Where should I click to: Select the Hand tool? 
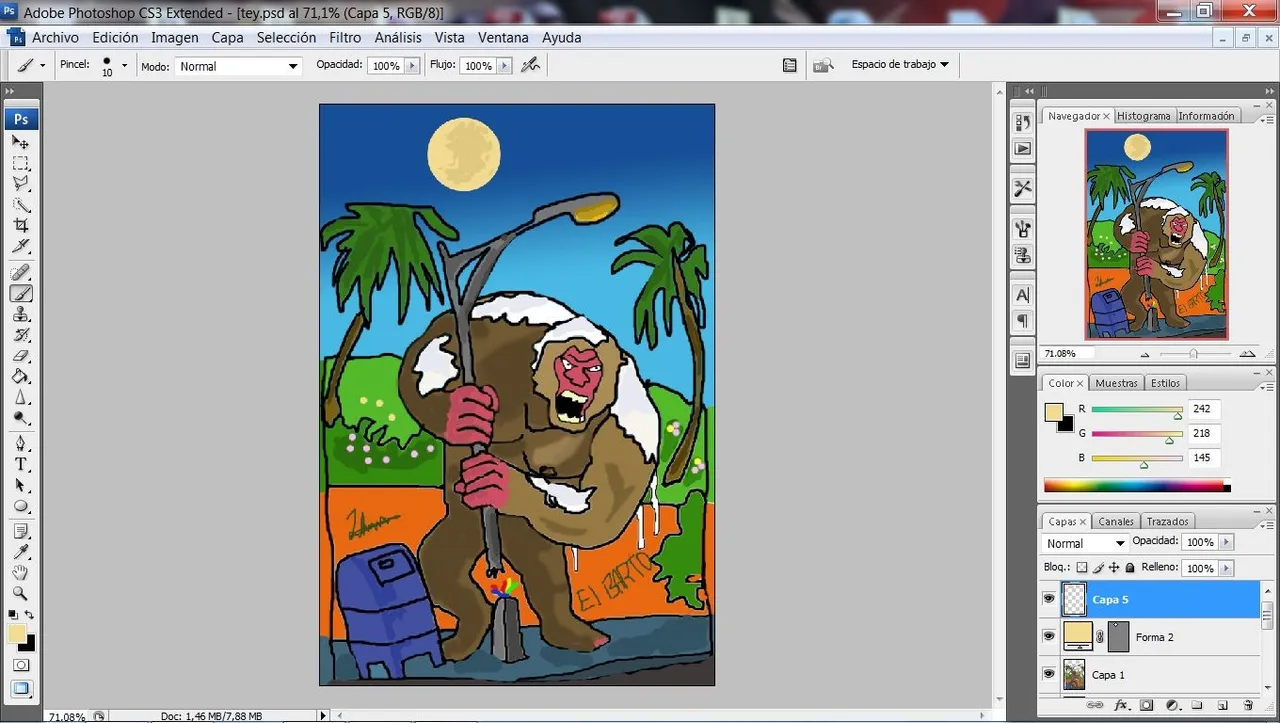click(x=21, y=573)
